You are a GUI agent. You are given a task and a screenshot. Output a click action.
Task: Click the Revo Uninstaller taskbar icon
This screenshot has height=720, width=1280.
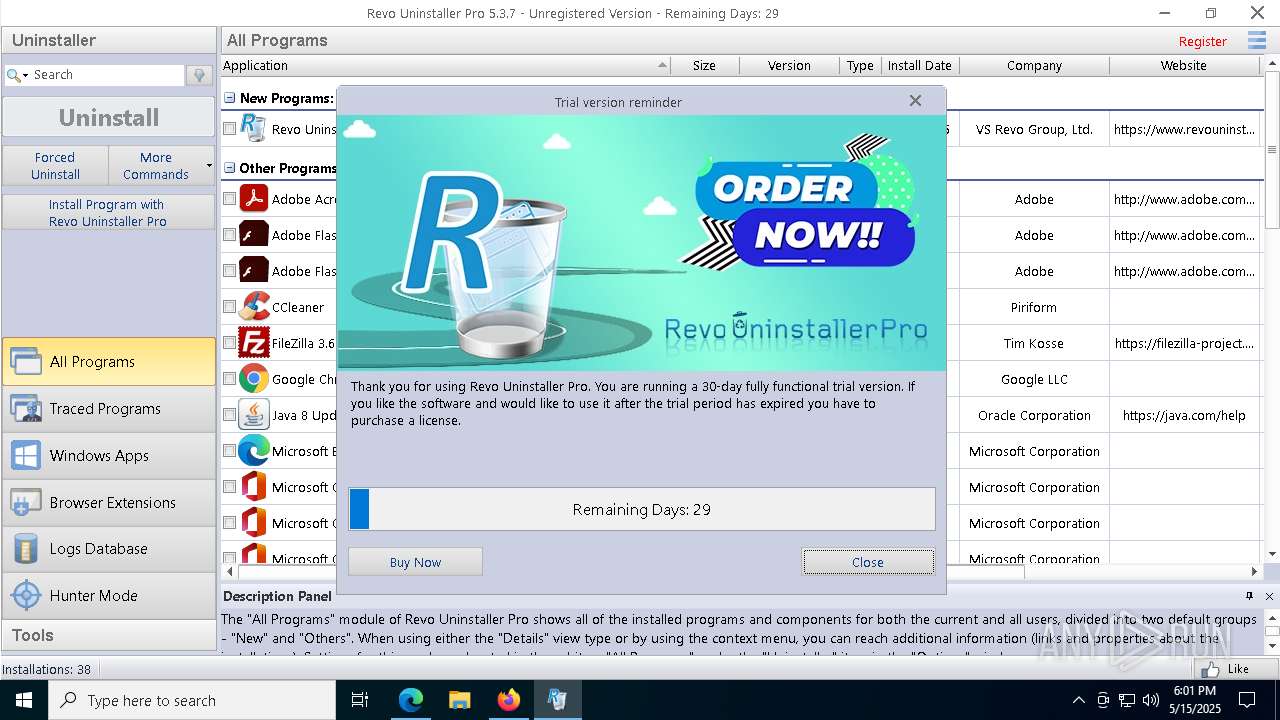click(x=557, y=700)
